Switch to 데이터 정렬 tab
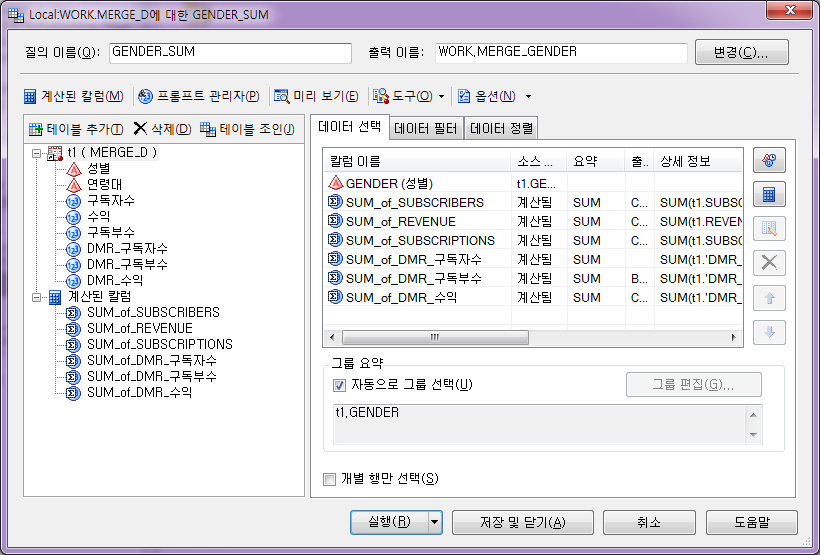This screenshot has width=820, height=555. point(501,129)
